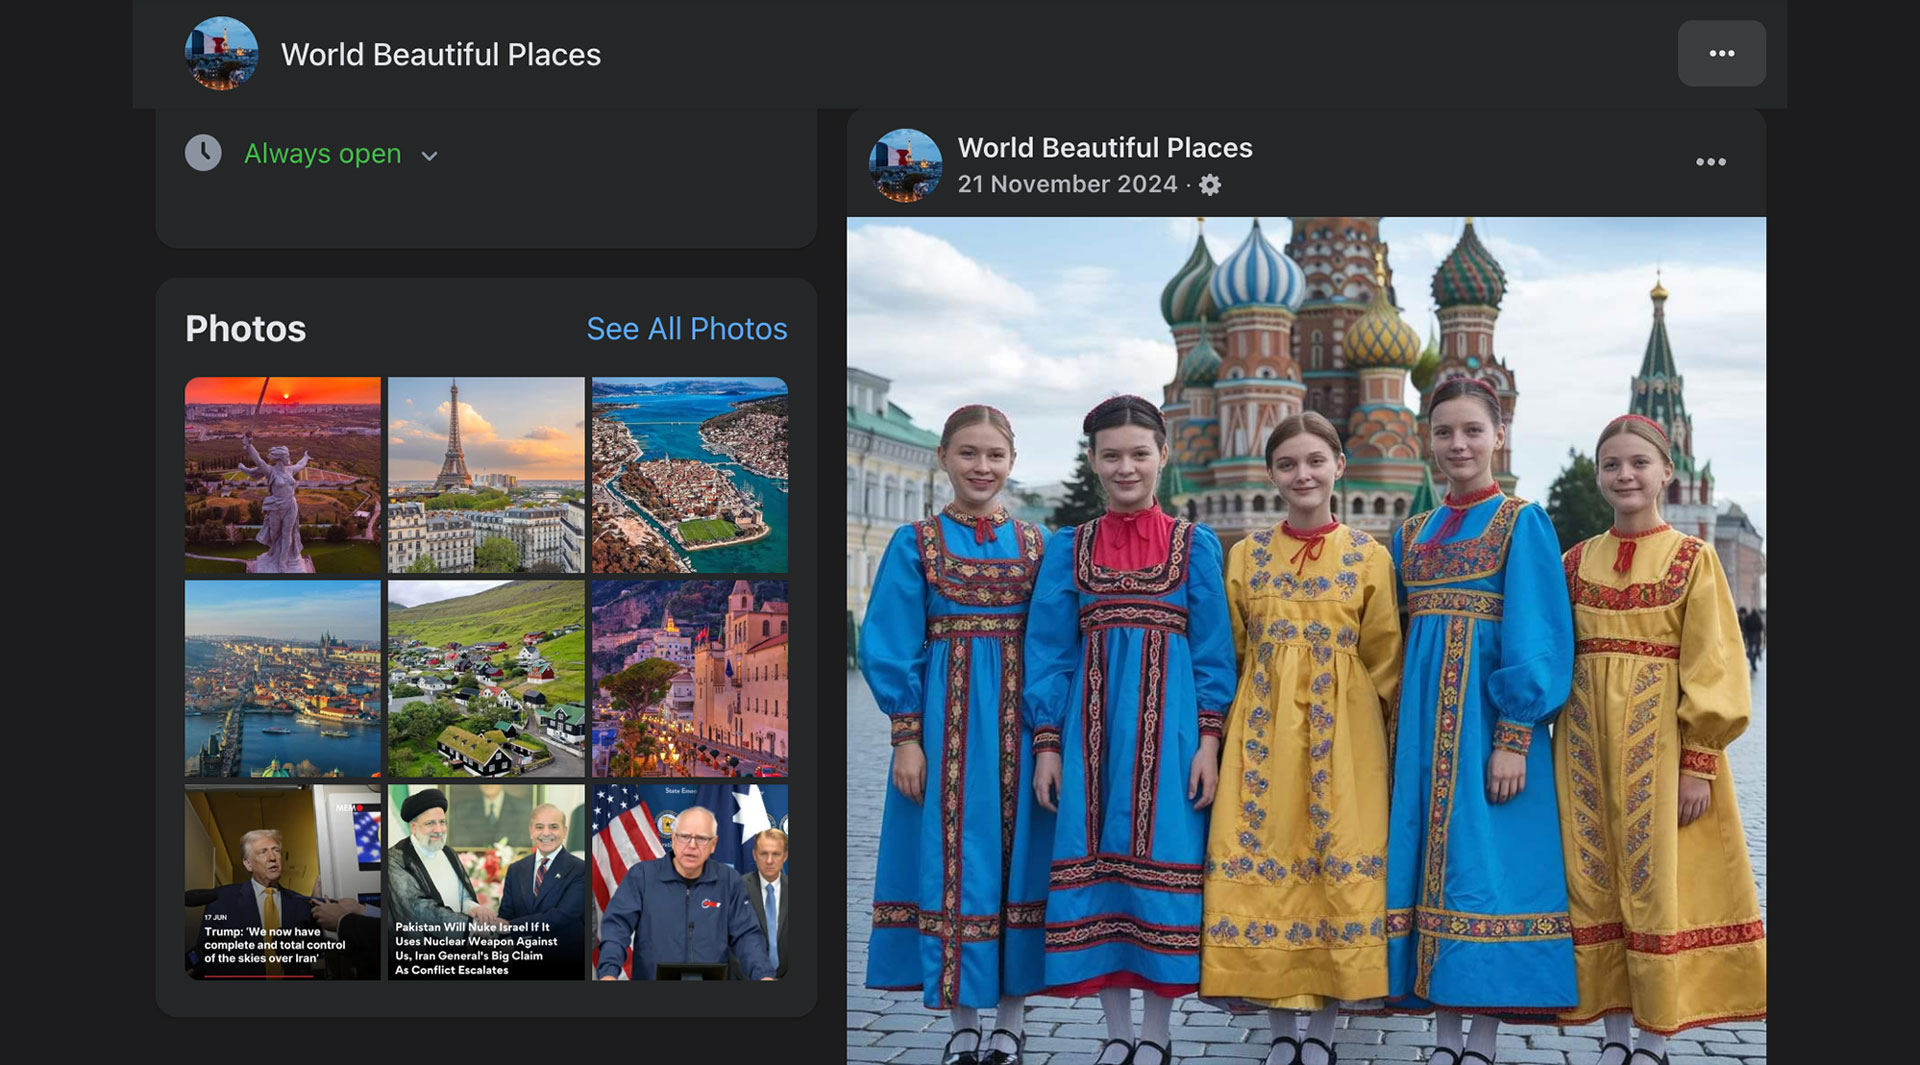Image resolution: width=1920 pixels, height=1065 pixels.
Task: Open the Trump Iran skies headline thumbnail
Action: [x=283, y=881]
